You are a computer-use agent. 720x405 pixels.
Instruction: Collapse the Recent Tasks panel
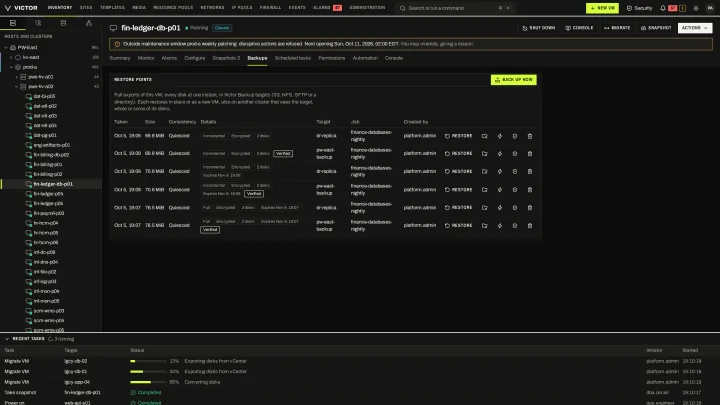7,339
